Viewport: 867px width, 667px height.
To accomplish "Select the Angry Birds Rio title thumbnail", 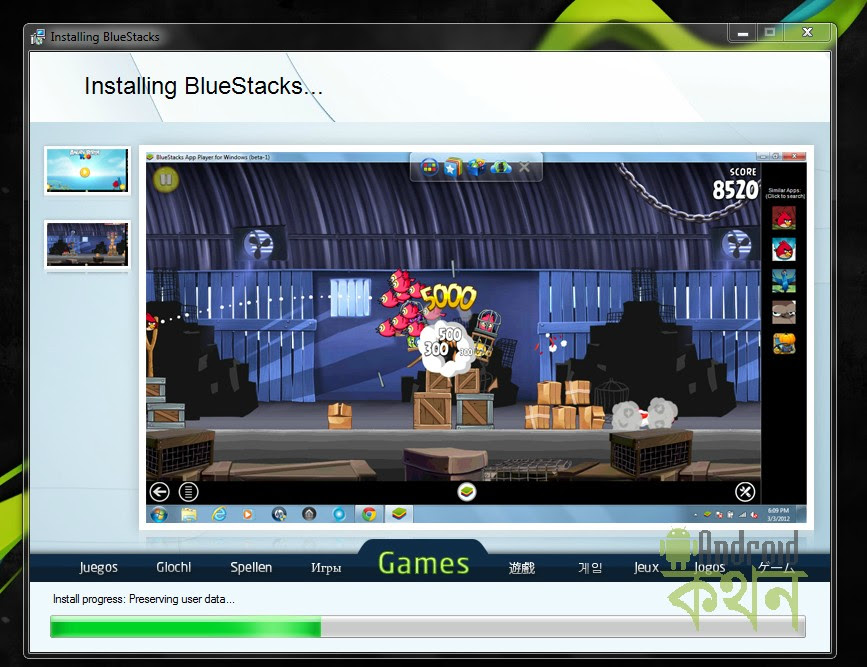I will coord(87,170).
